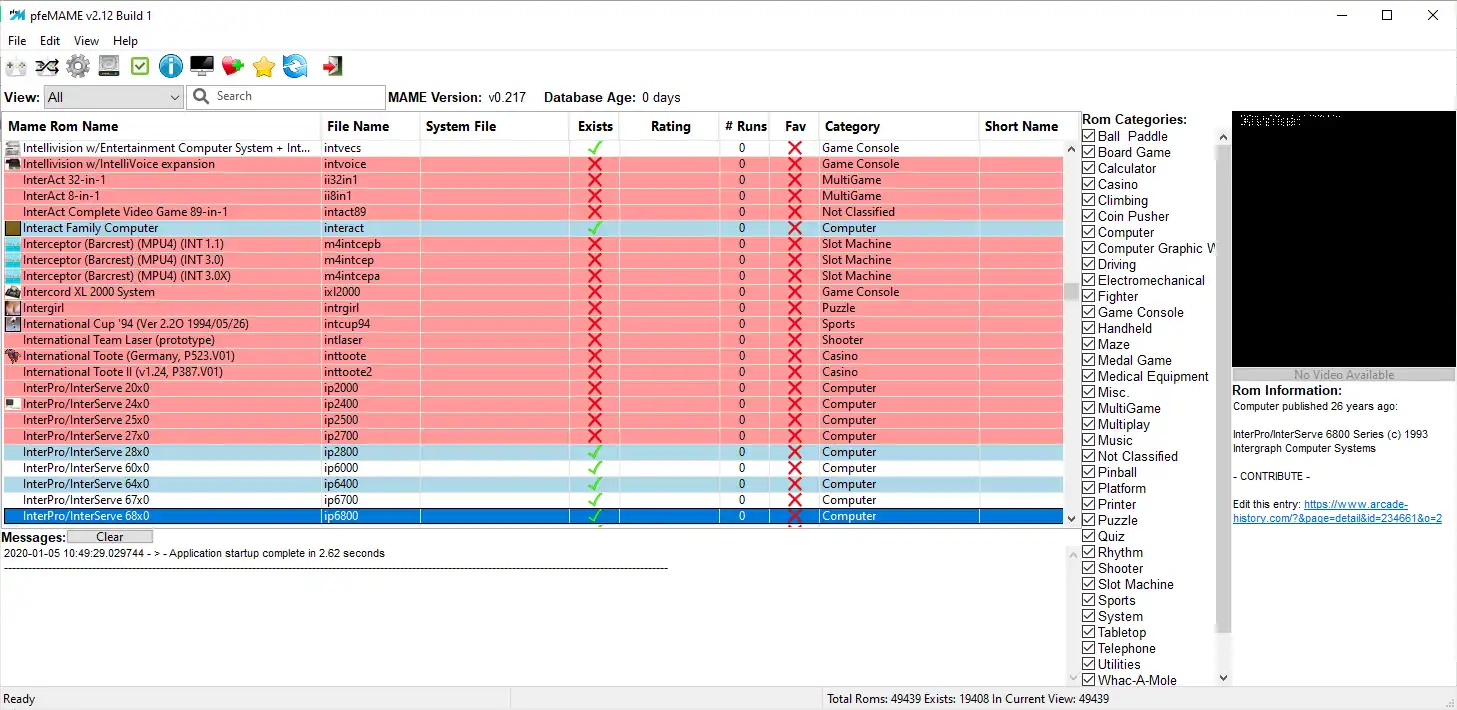Click the black monitor toolbar icon
Screen dimensions: 1457x710
[x=202, y=67]
